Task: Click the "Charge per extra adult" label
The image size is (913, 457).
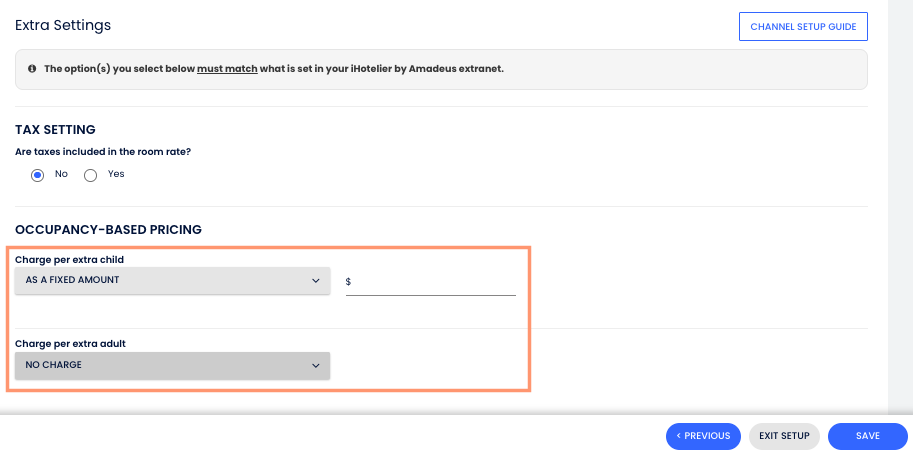Action: click(x=70, y=344)
